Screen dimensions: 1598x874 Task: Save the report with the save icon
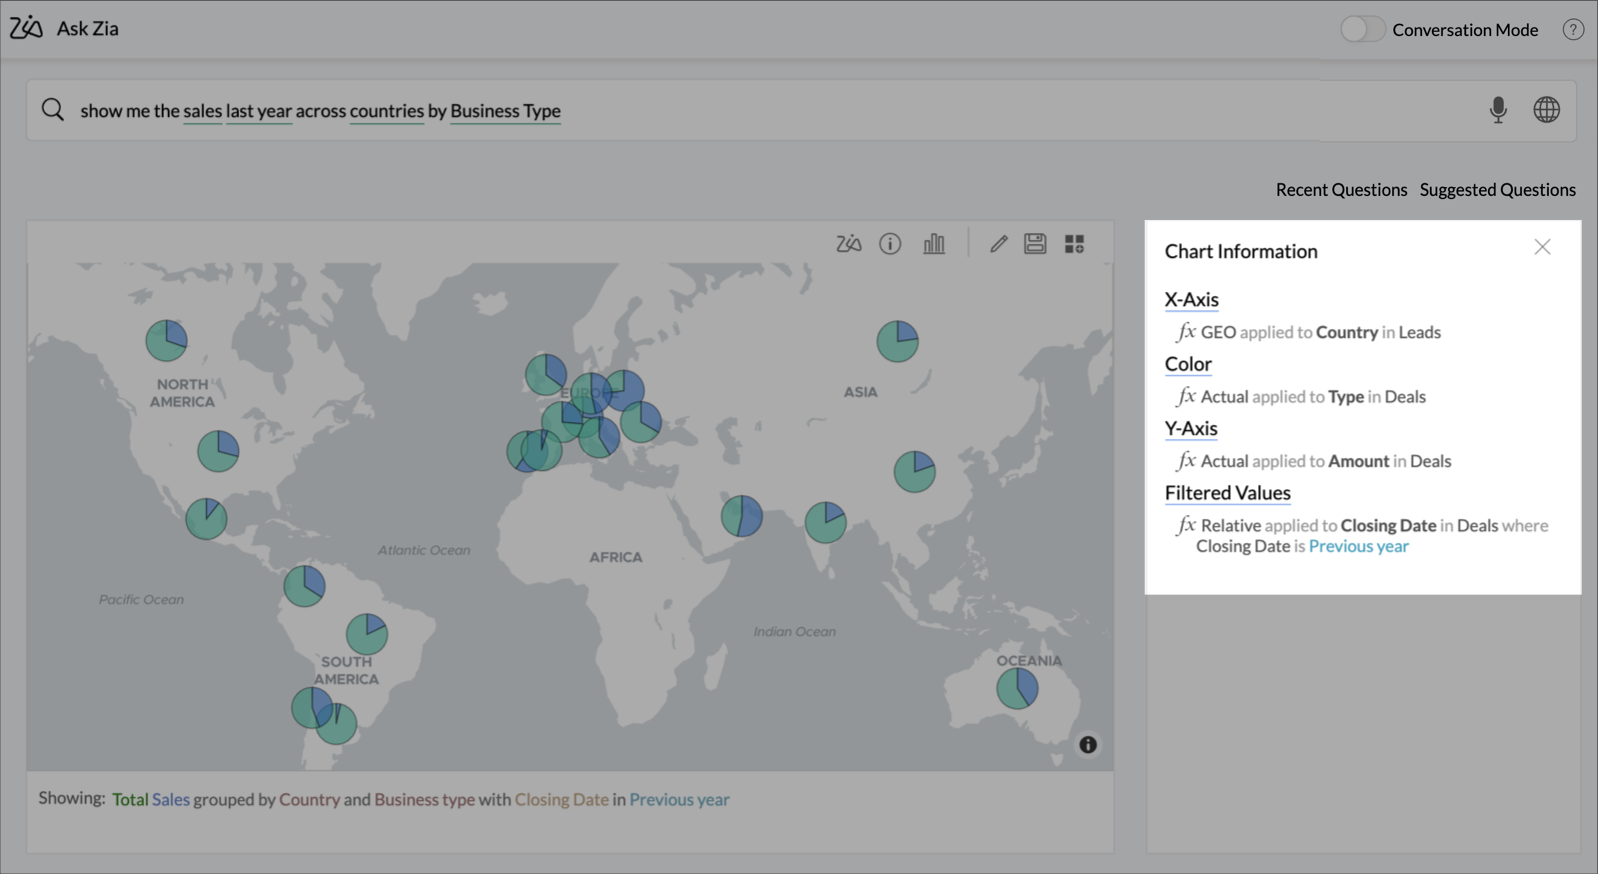pos(1035,244)
